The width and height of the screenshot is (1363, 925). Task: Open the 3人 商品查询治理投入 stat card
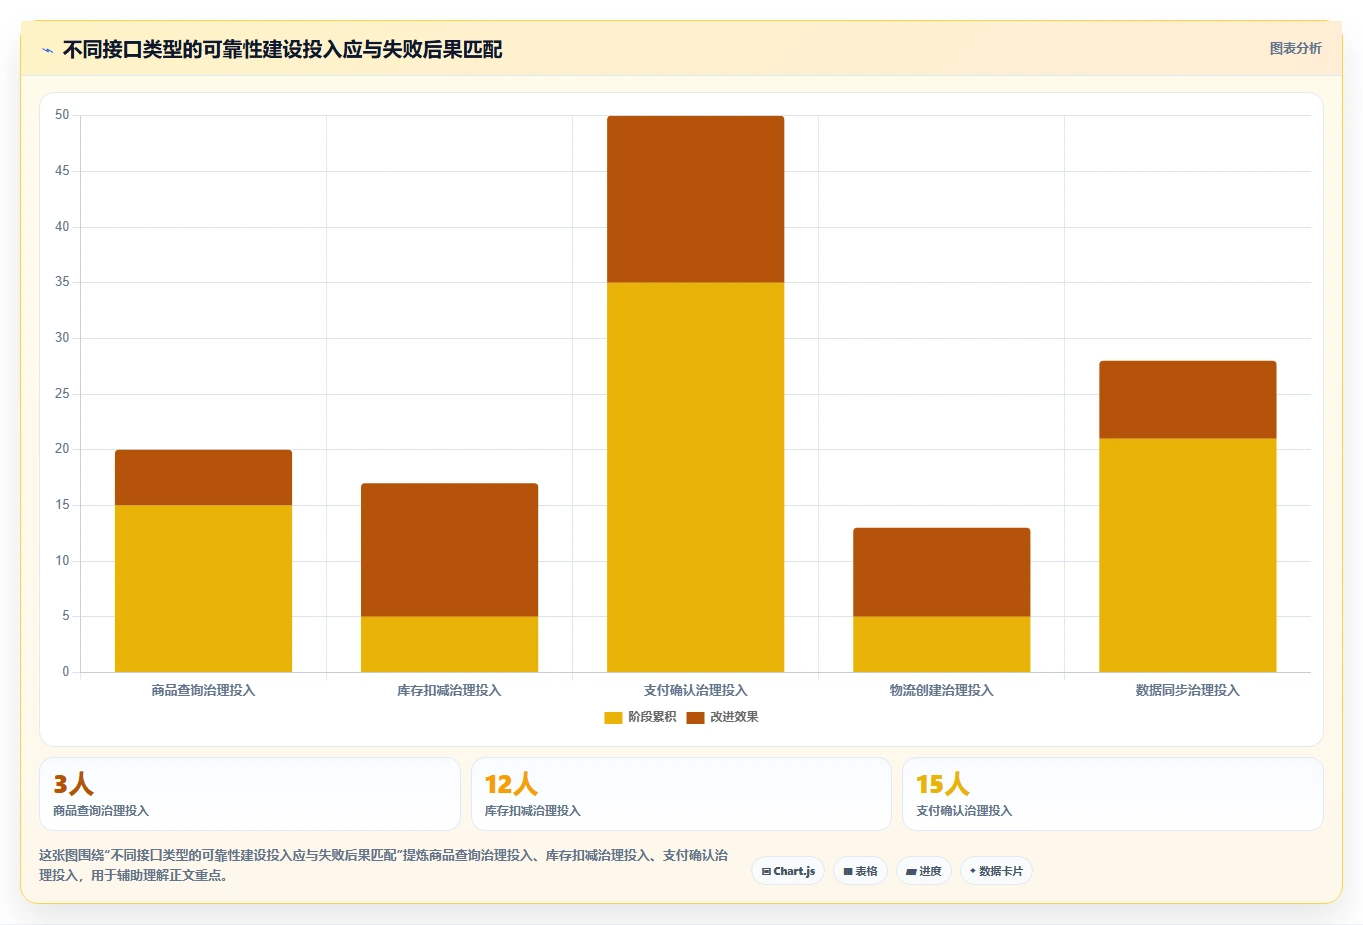[249, 794]
